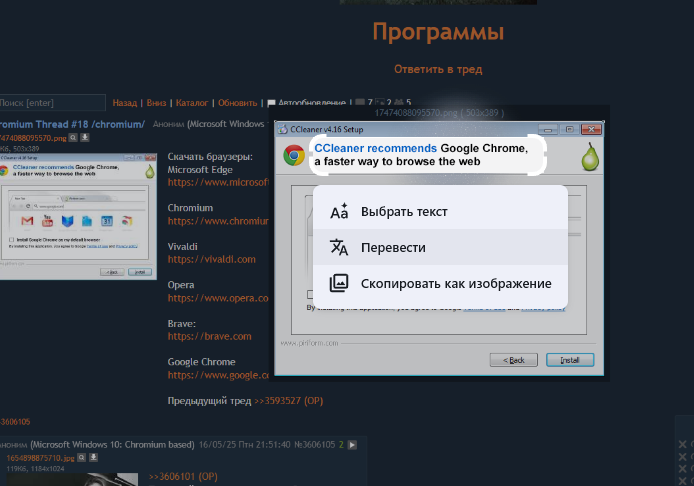Click download icon next to 17474088095570.png
694x486 pixels.
tap(85, 138)
